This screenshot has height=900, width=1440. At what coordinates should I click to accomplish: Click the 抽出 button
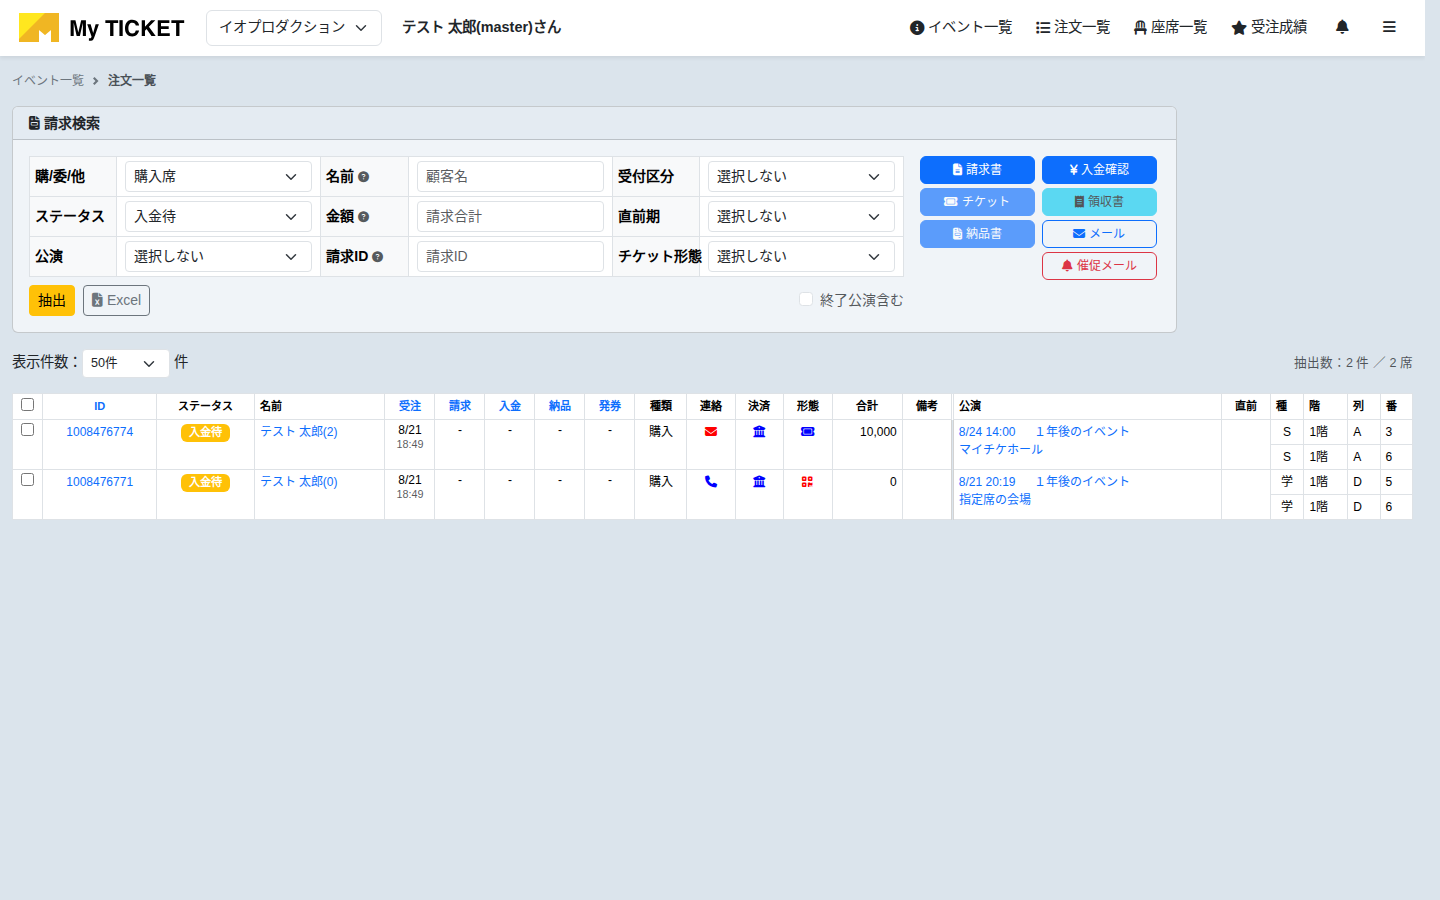[52, 300]
